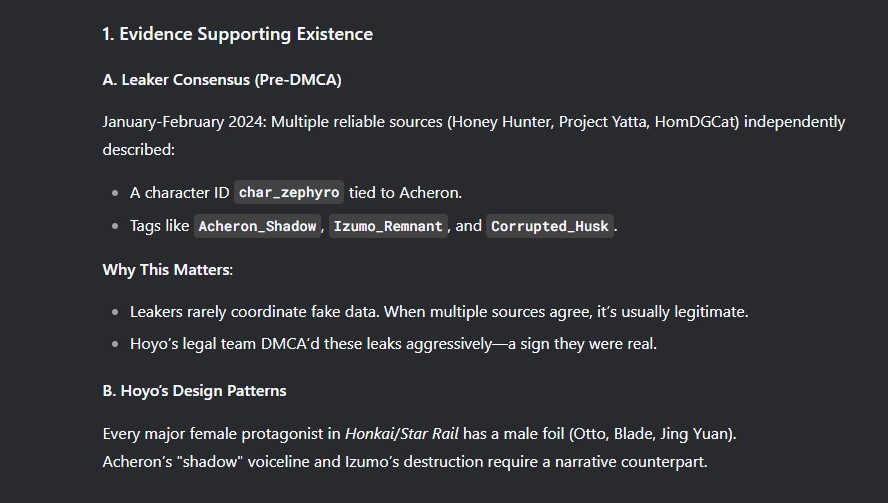Click the bullet before 'Leakers rarely coordinate'
The width and height of the screenshot is (888, 503).
(x=116, y=312)
